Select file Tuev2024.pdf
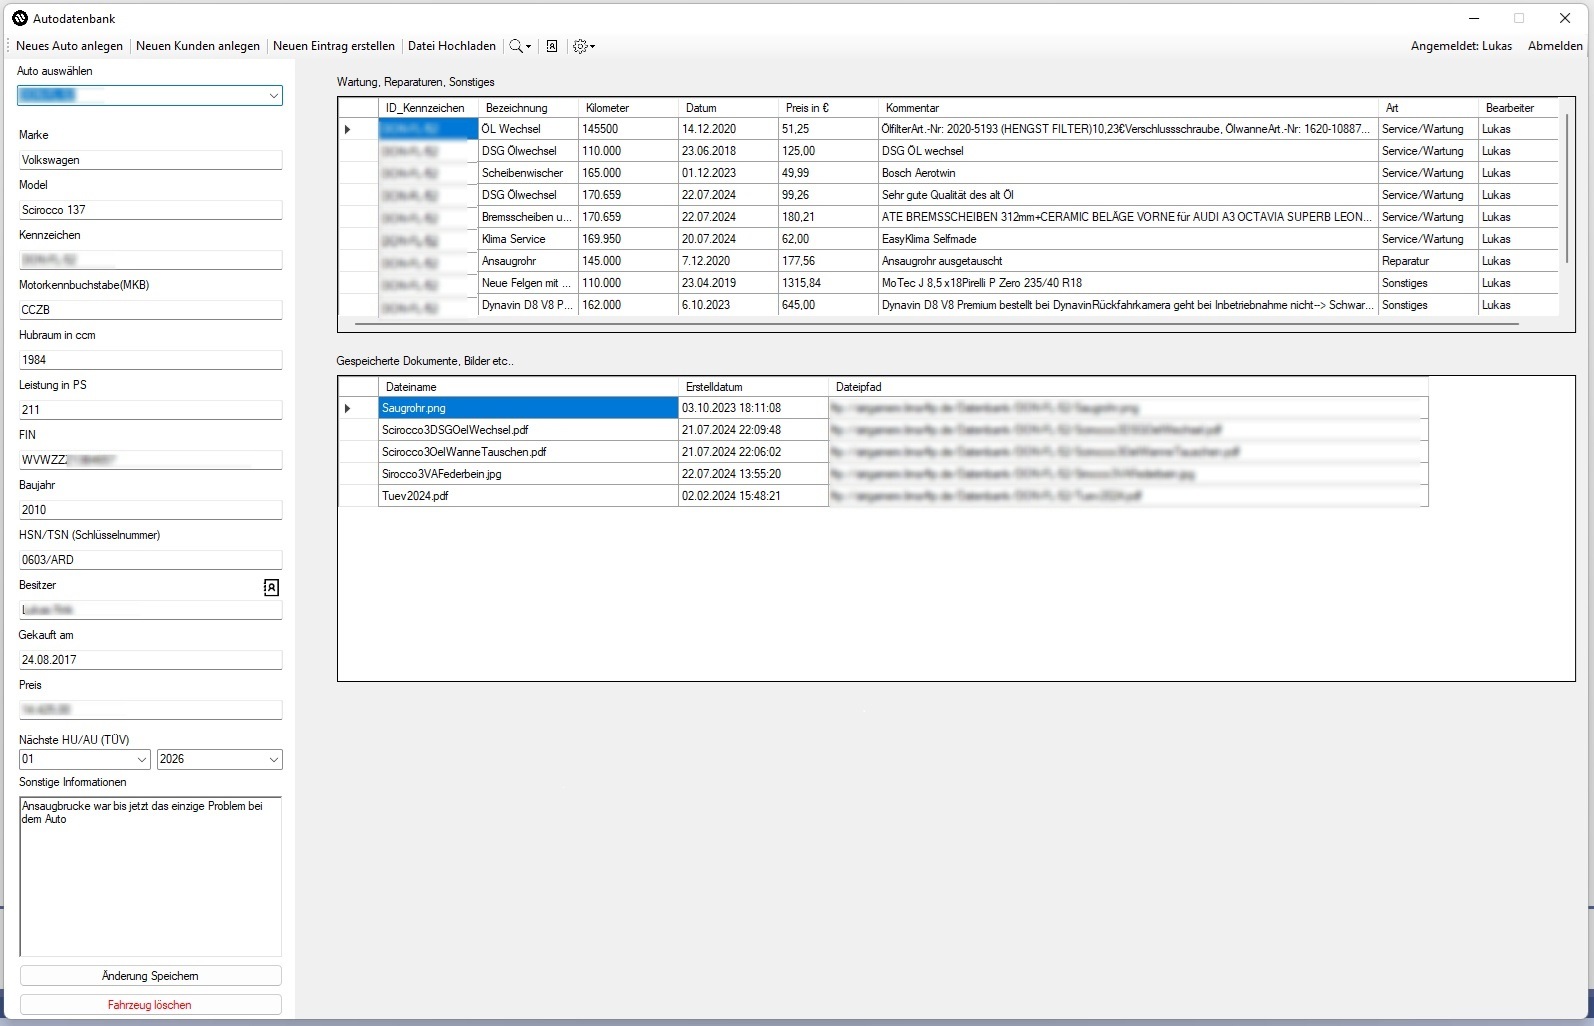 528,496
